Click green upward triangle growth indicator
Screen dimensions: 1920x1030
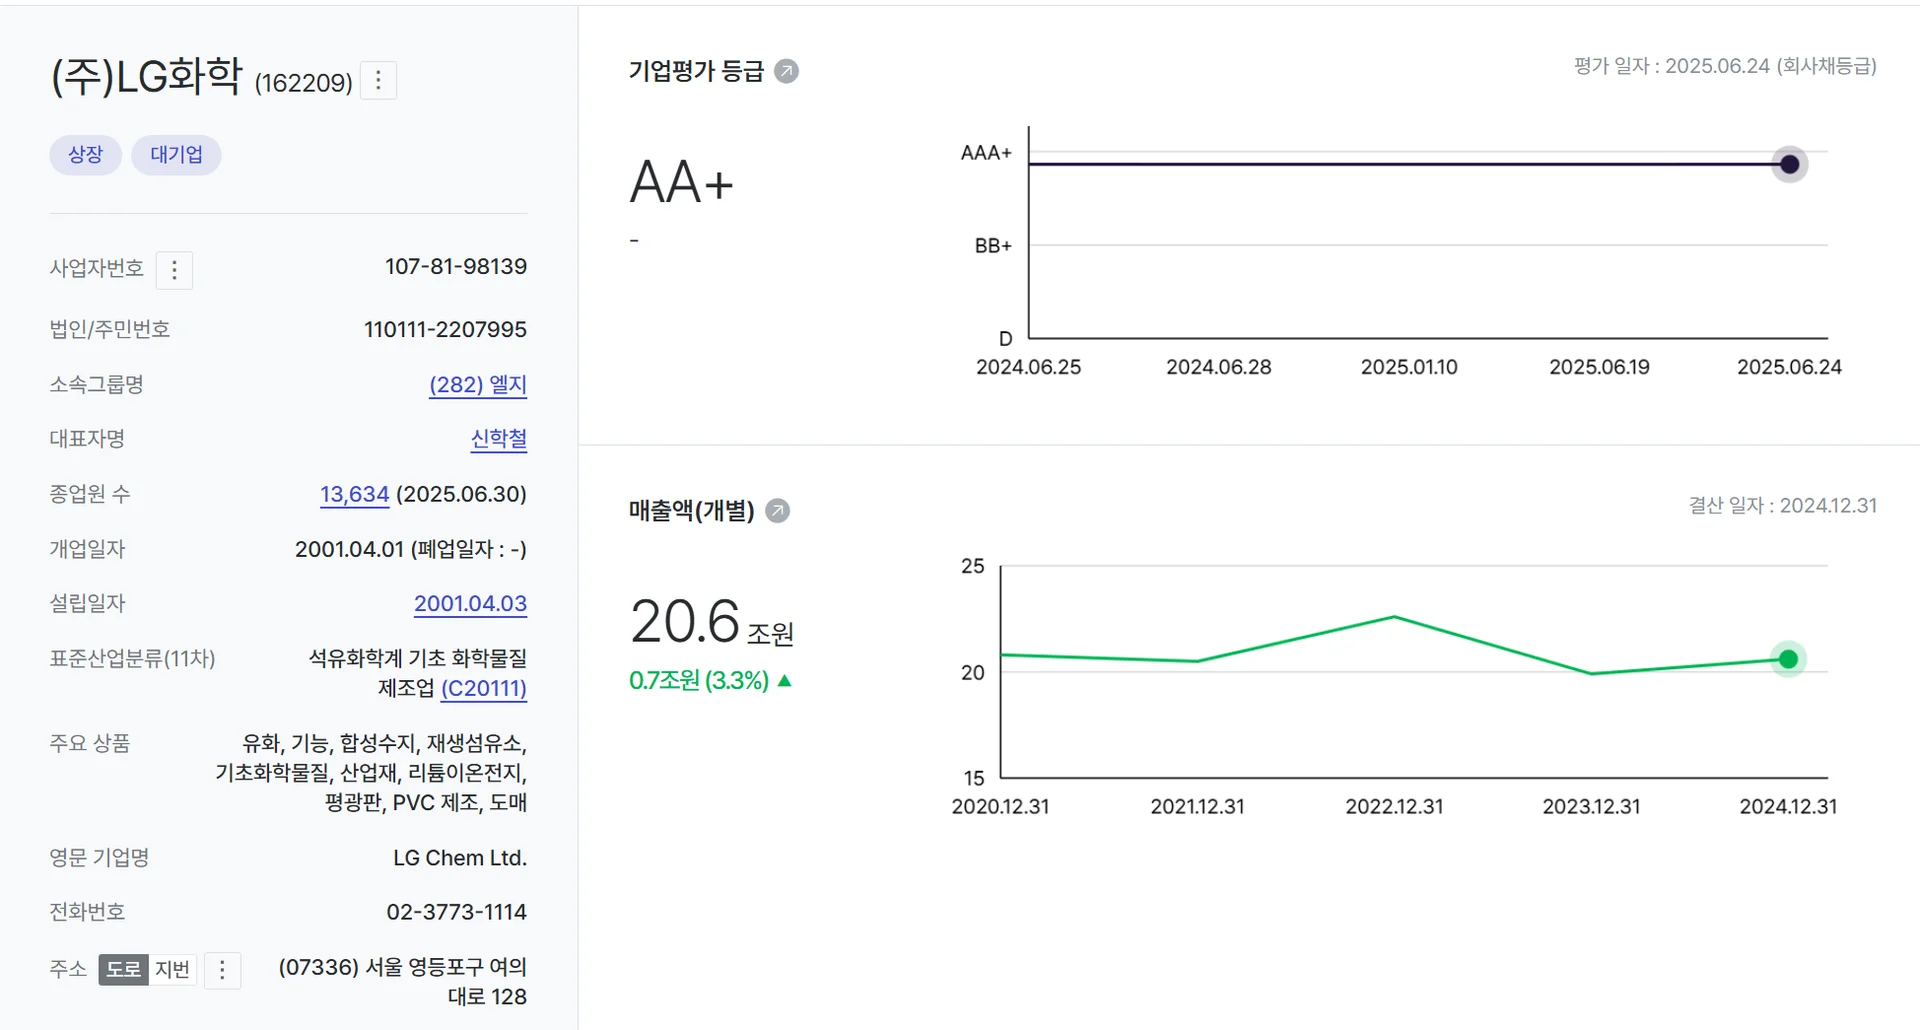tap(784, 680)
